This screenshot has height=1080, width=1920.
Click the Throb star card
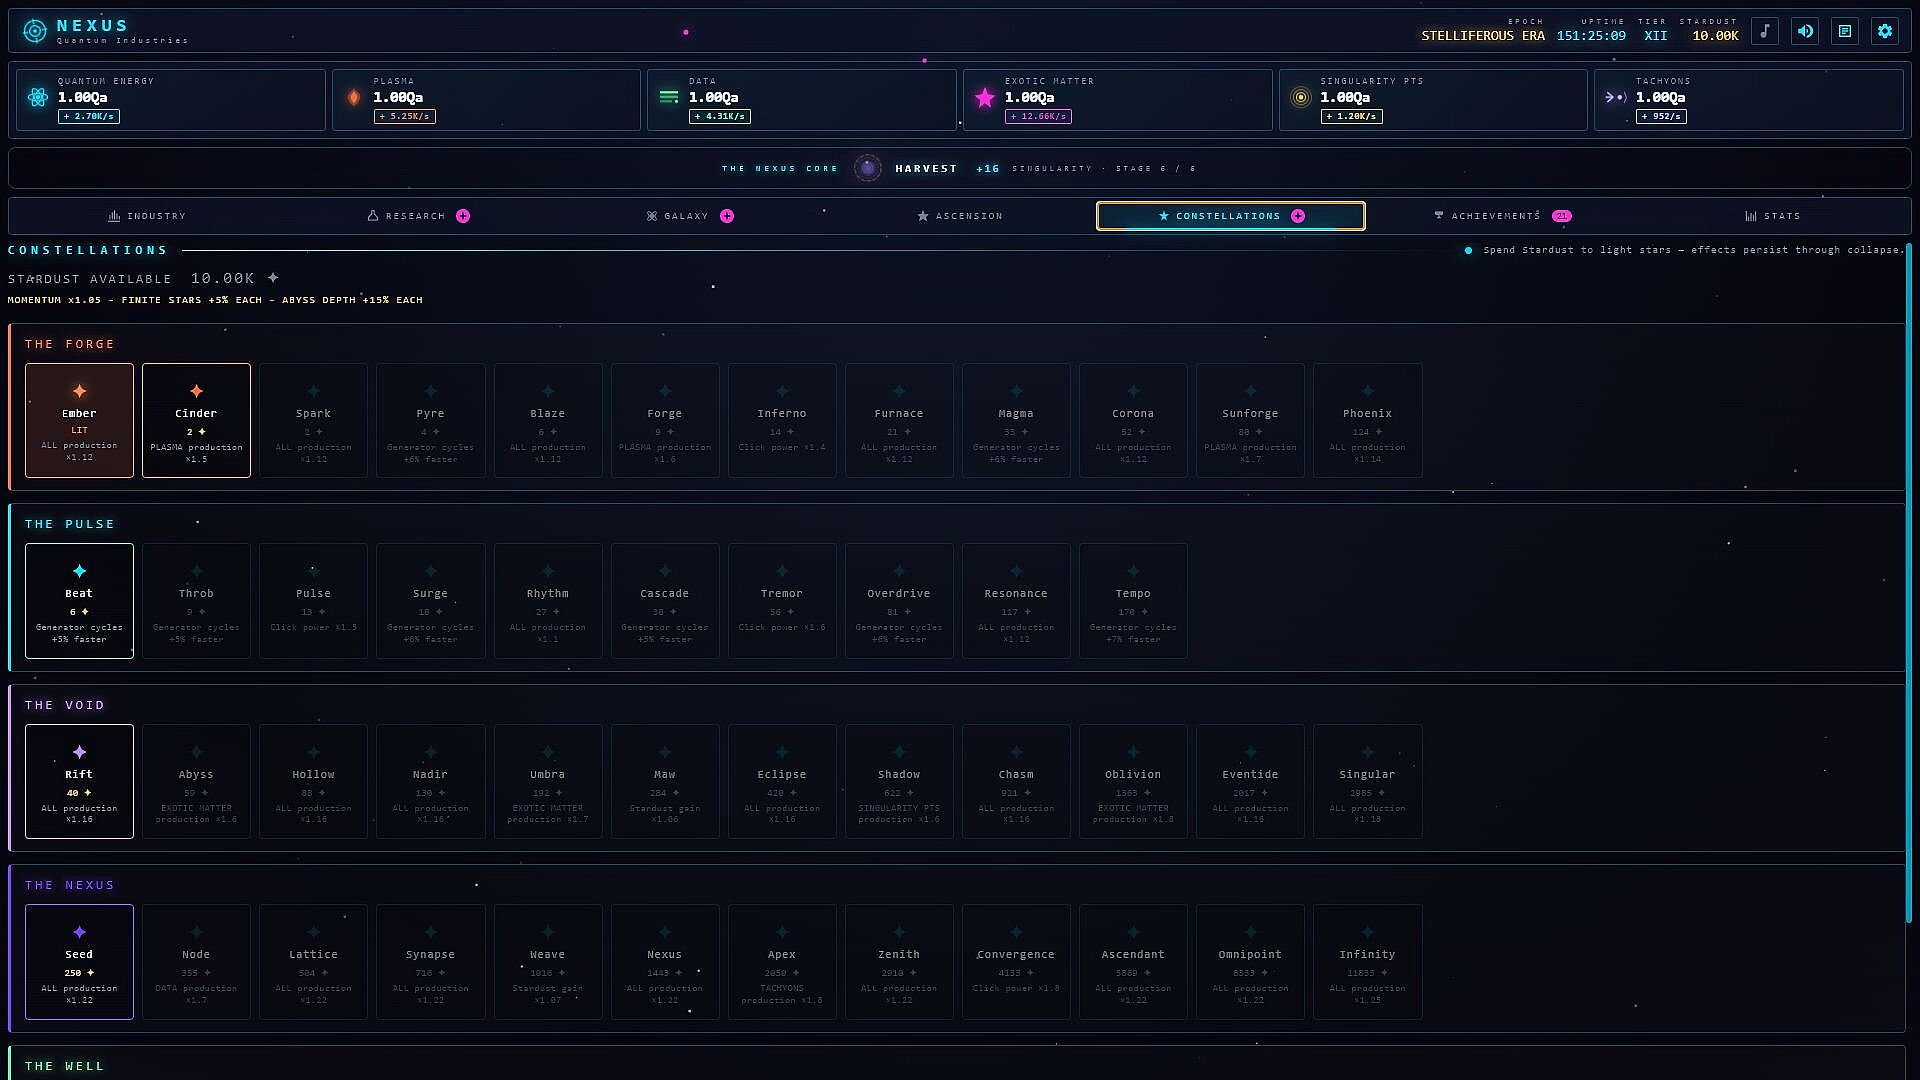[196, 601]
